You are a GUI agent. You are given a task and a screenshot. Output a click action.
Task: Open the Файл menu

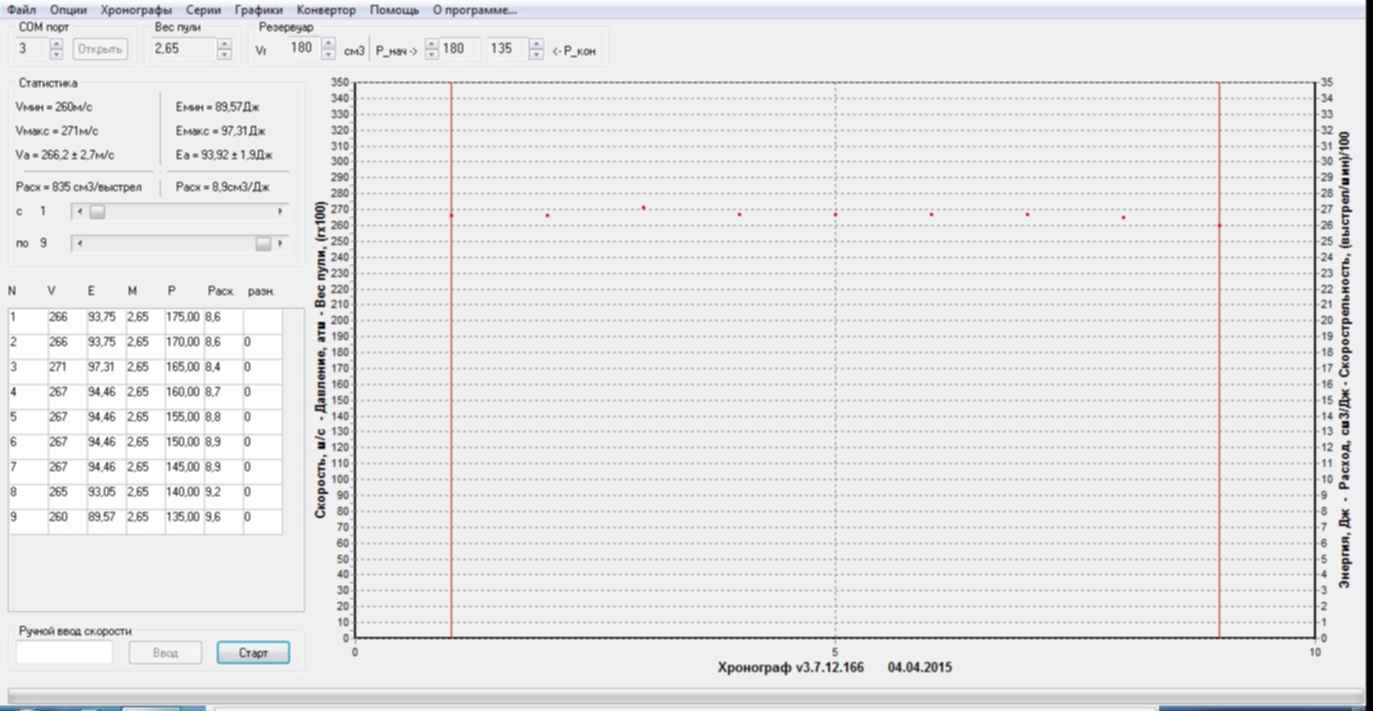[21, 10]
